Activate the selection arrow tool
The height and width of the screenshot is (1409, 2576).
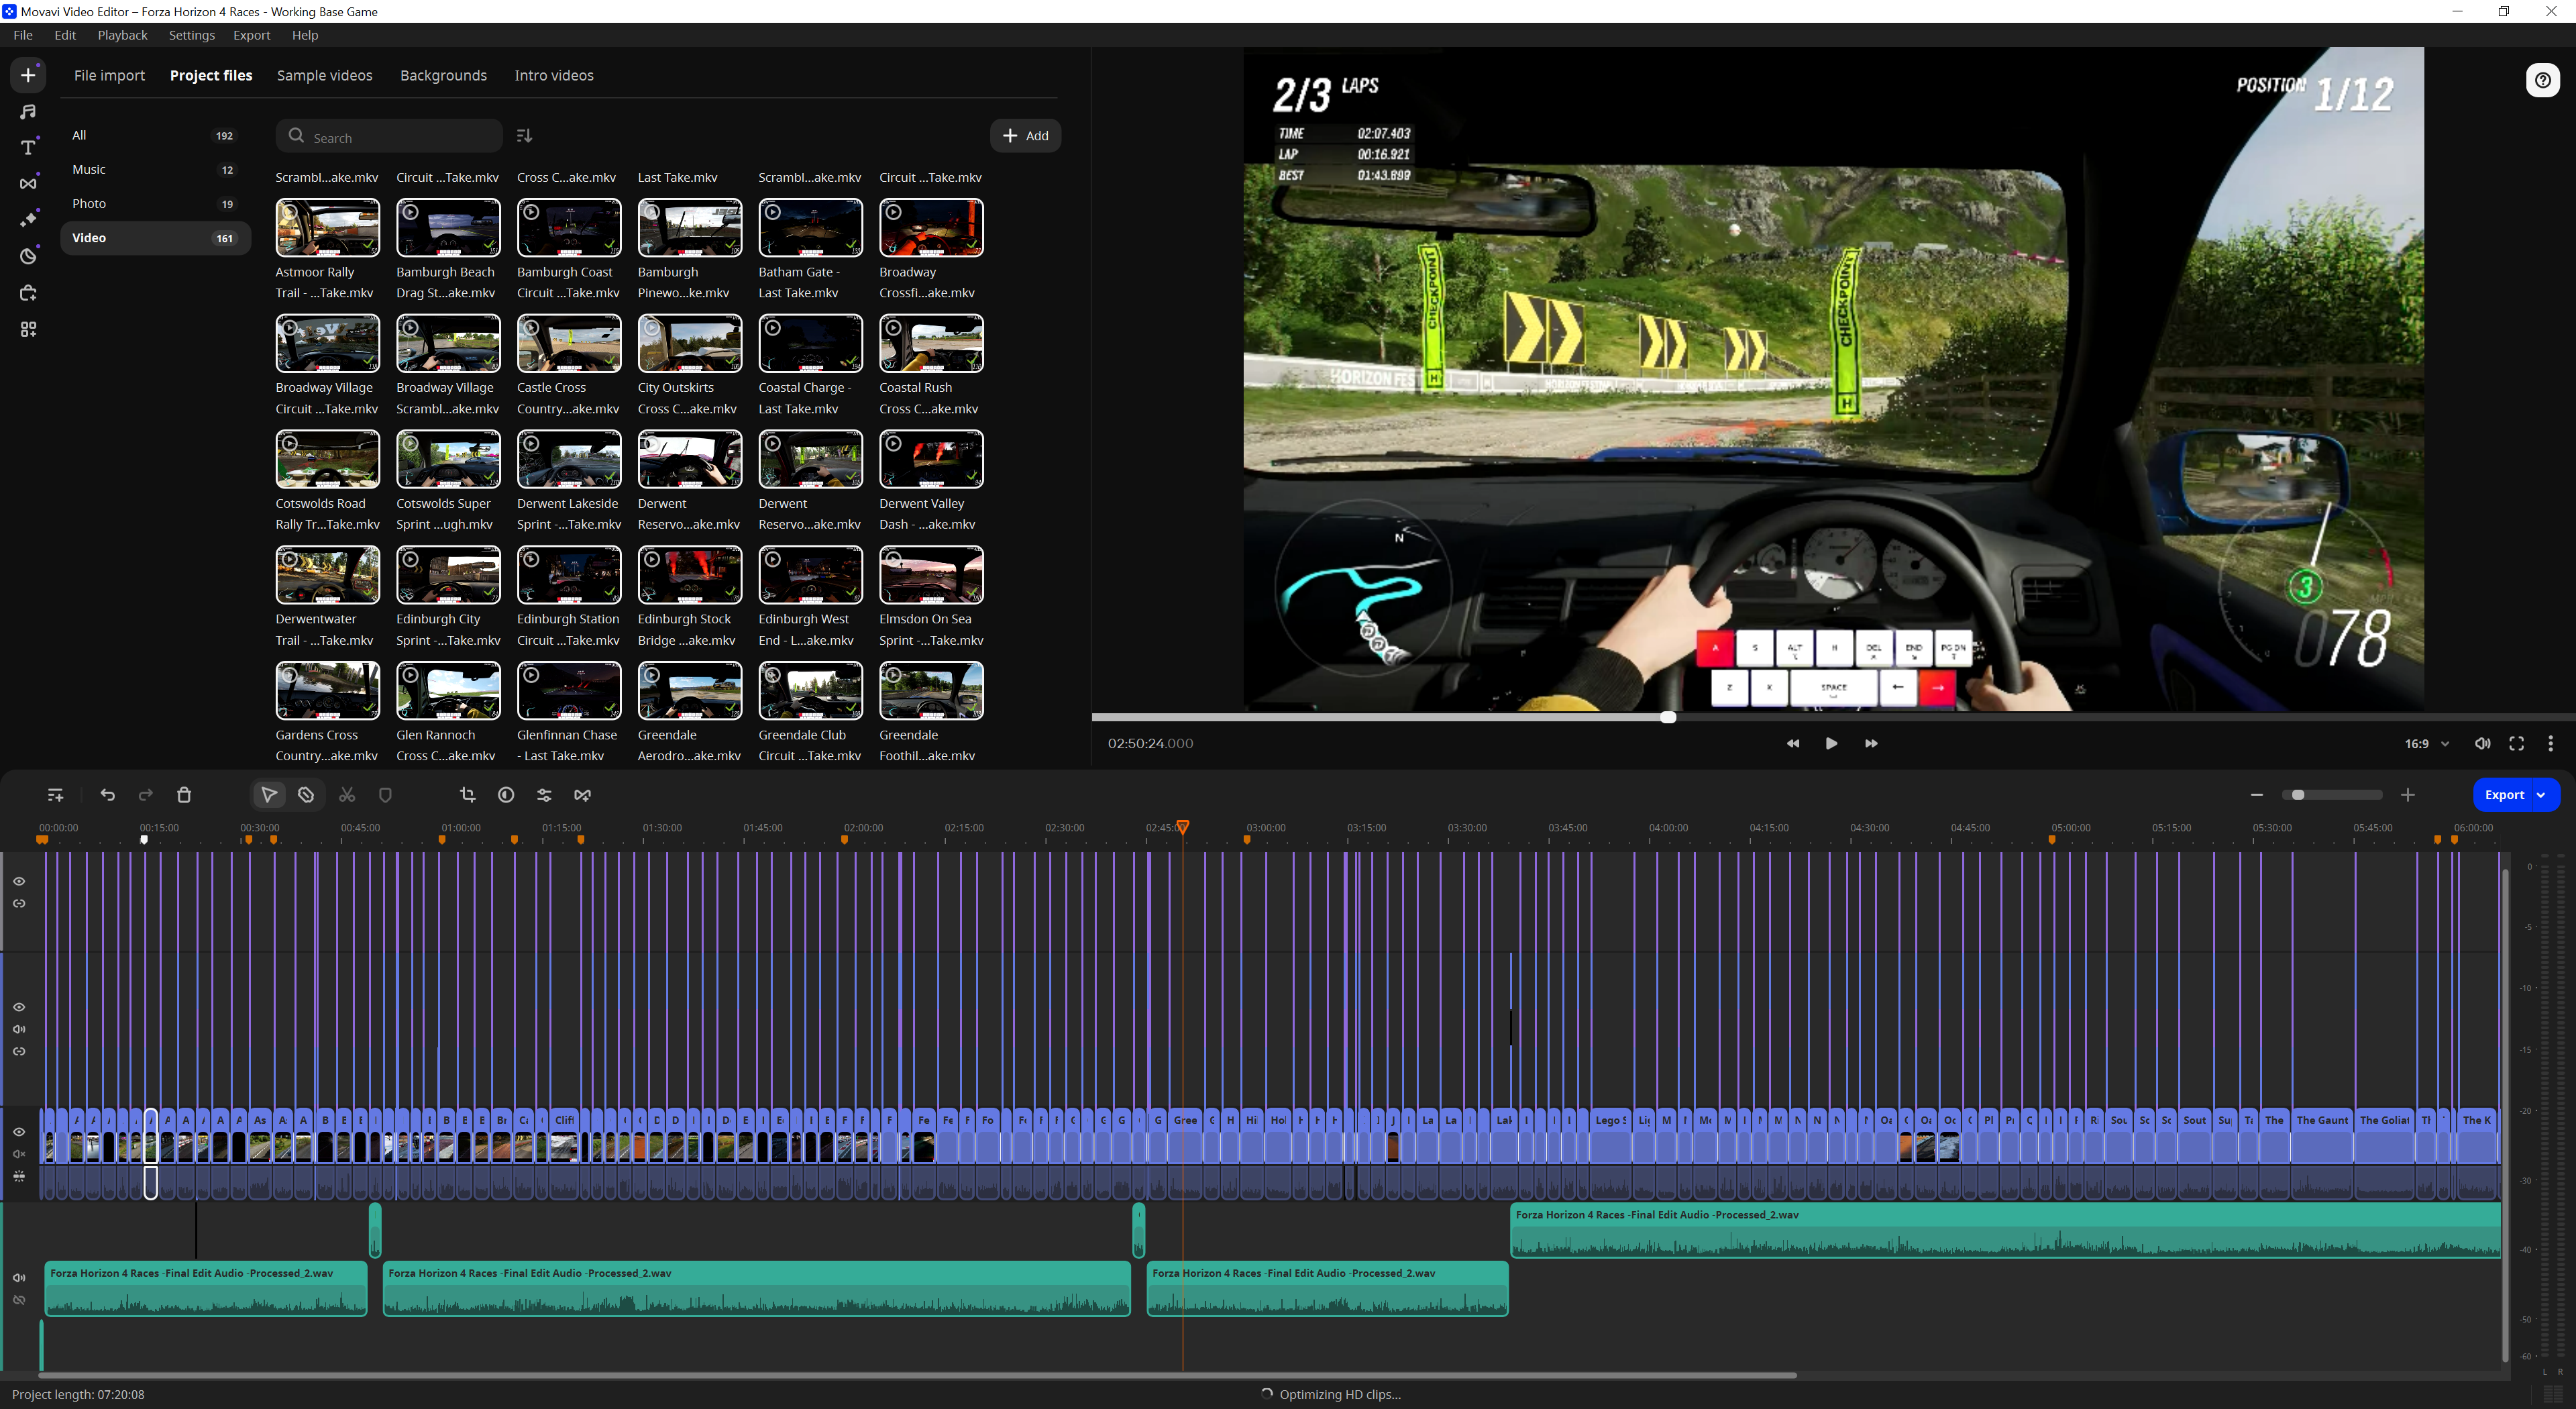(269, 795)
